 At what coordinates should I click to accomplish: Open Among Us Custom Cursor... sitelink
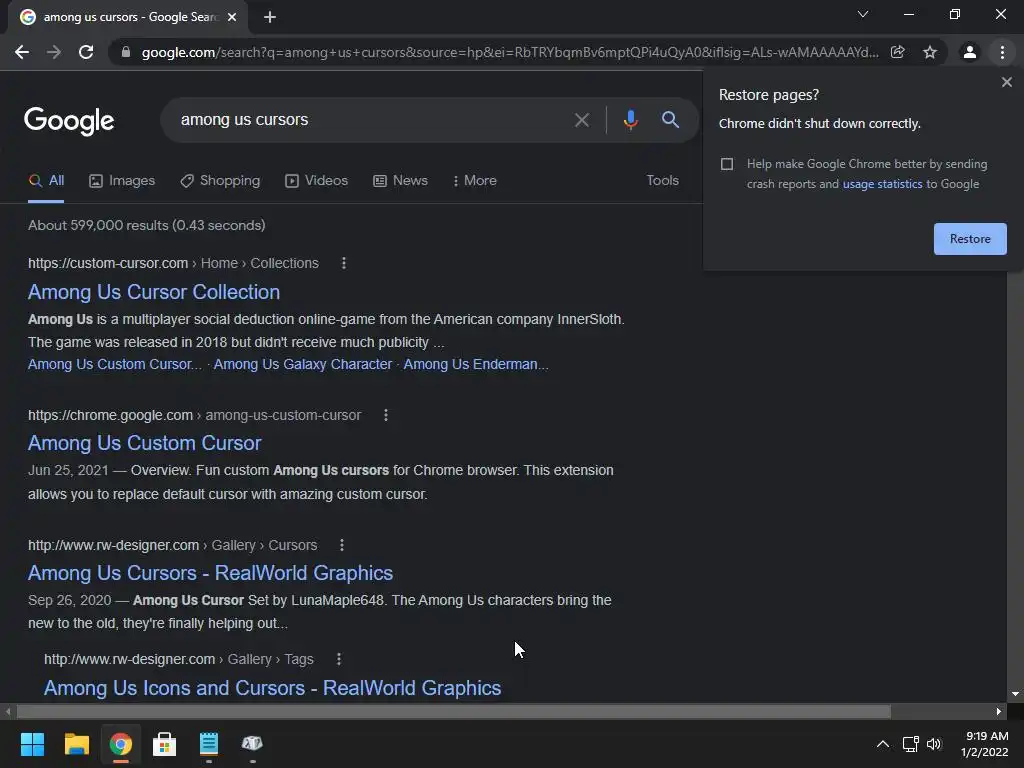(115, 364)
